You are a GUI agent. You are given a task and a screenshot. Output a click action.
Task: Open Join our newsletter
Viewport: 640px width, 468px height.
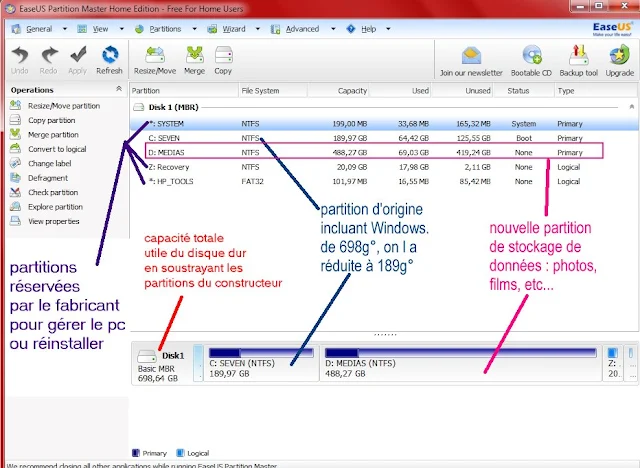point(471,61)
